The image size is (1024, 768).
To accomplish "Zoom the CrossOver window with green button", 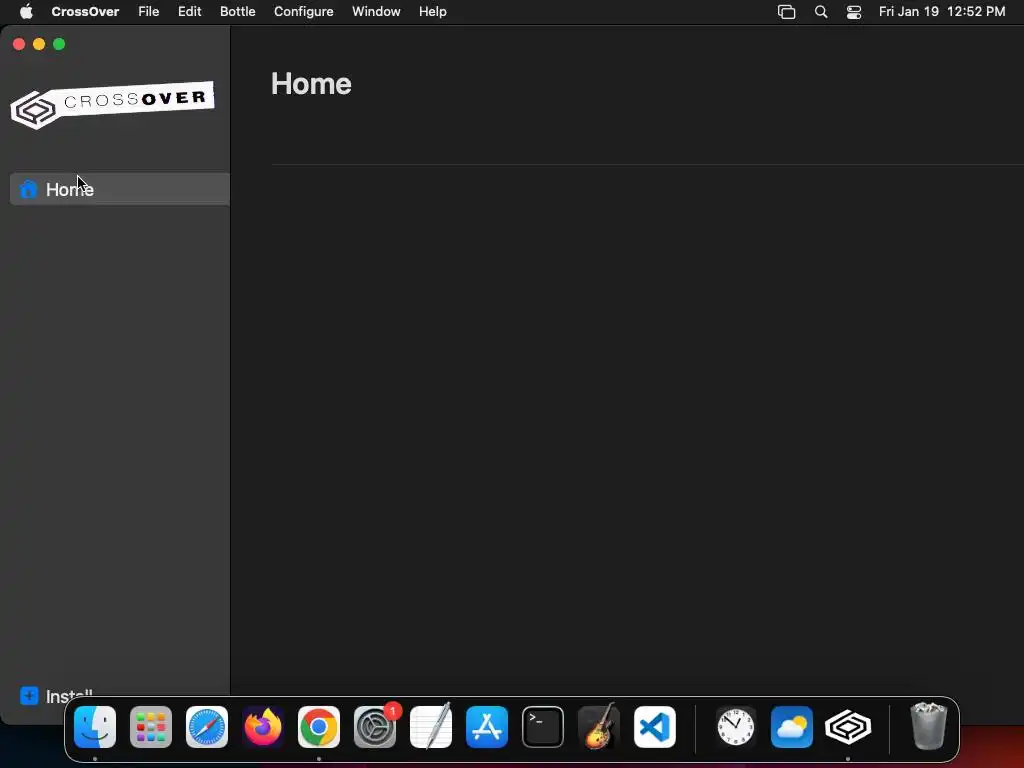I will 59,44.
